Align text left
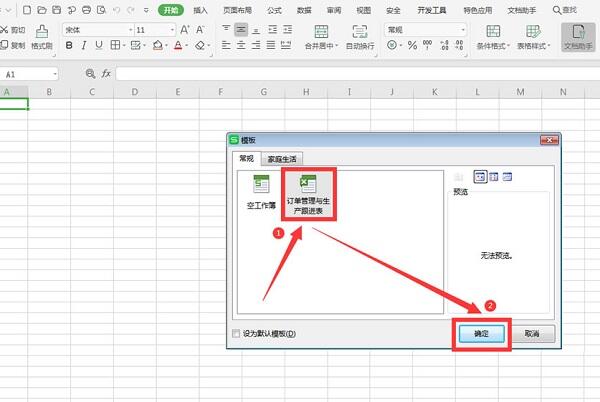The height and width of the screenshot is (402, 600). (x=226, y=45)
